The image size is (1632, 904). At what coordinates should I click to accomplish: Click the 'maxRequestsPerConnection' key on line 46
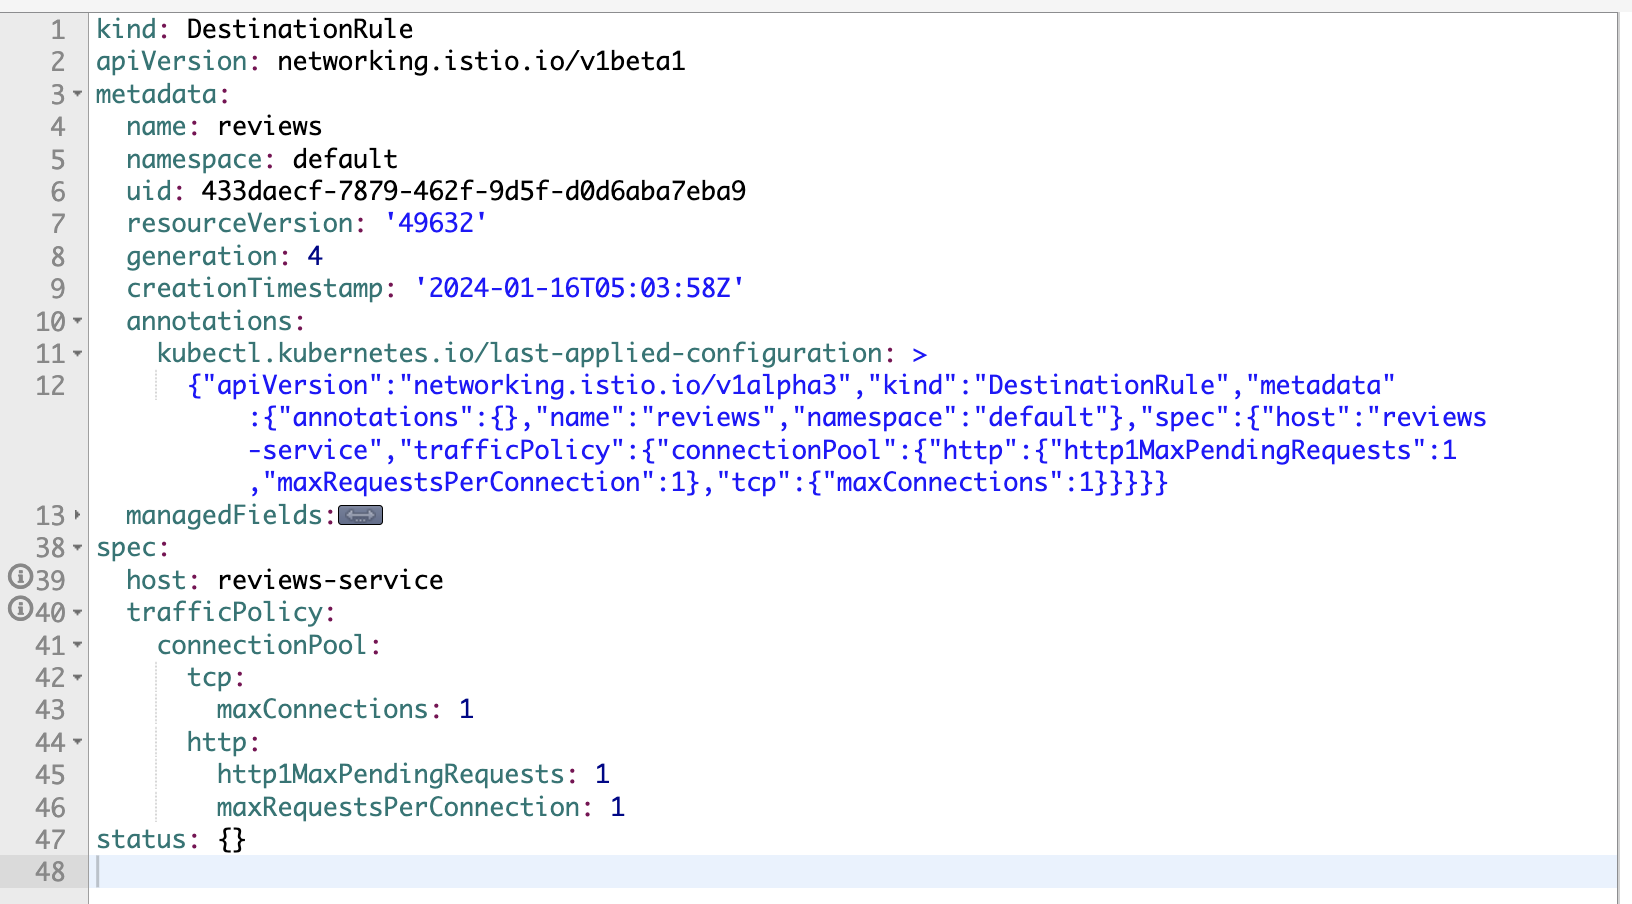pyautogui.click(x=398, y=807)
